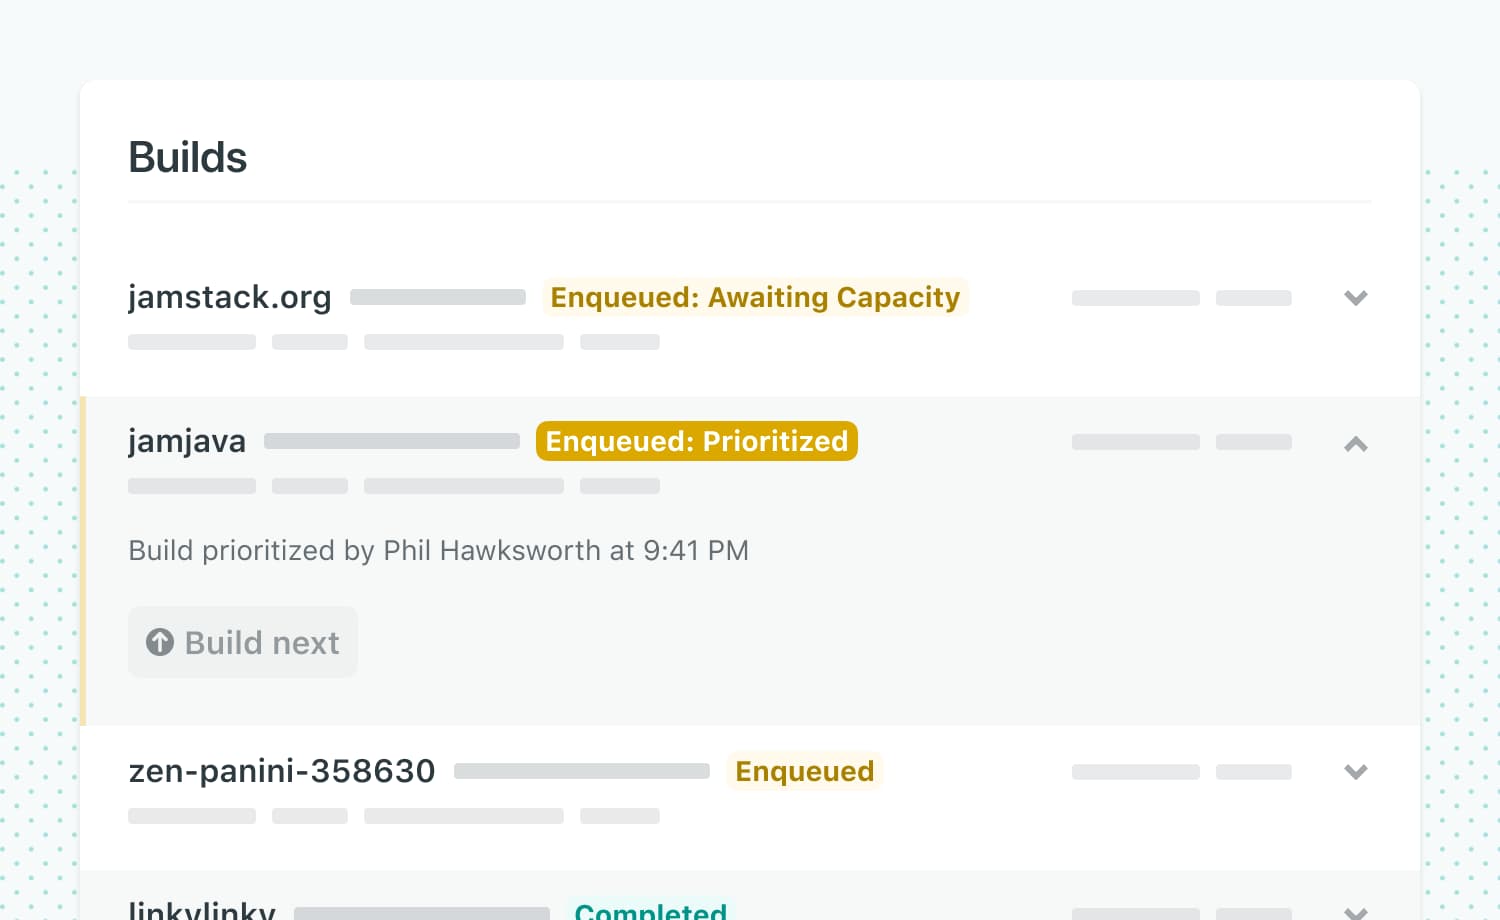Image resolution: width=1500 pixels, height=920 pixels.
Task: Expand the zen-panini-358630 row chevron
Action: tap(1356, 771)
